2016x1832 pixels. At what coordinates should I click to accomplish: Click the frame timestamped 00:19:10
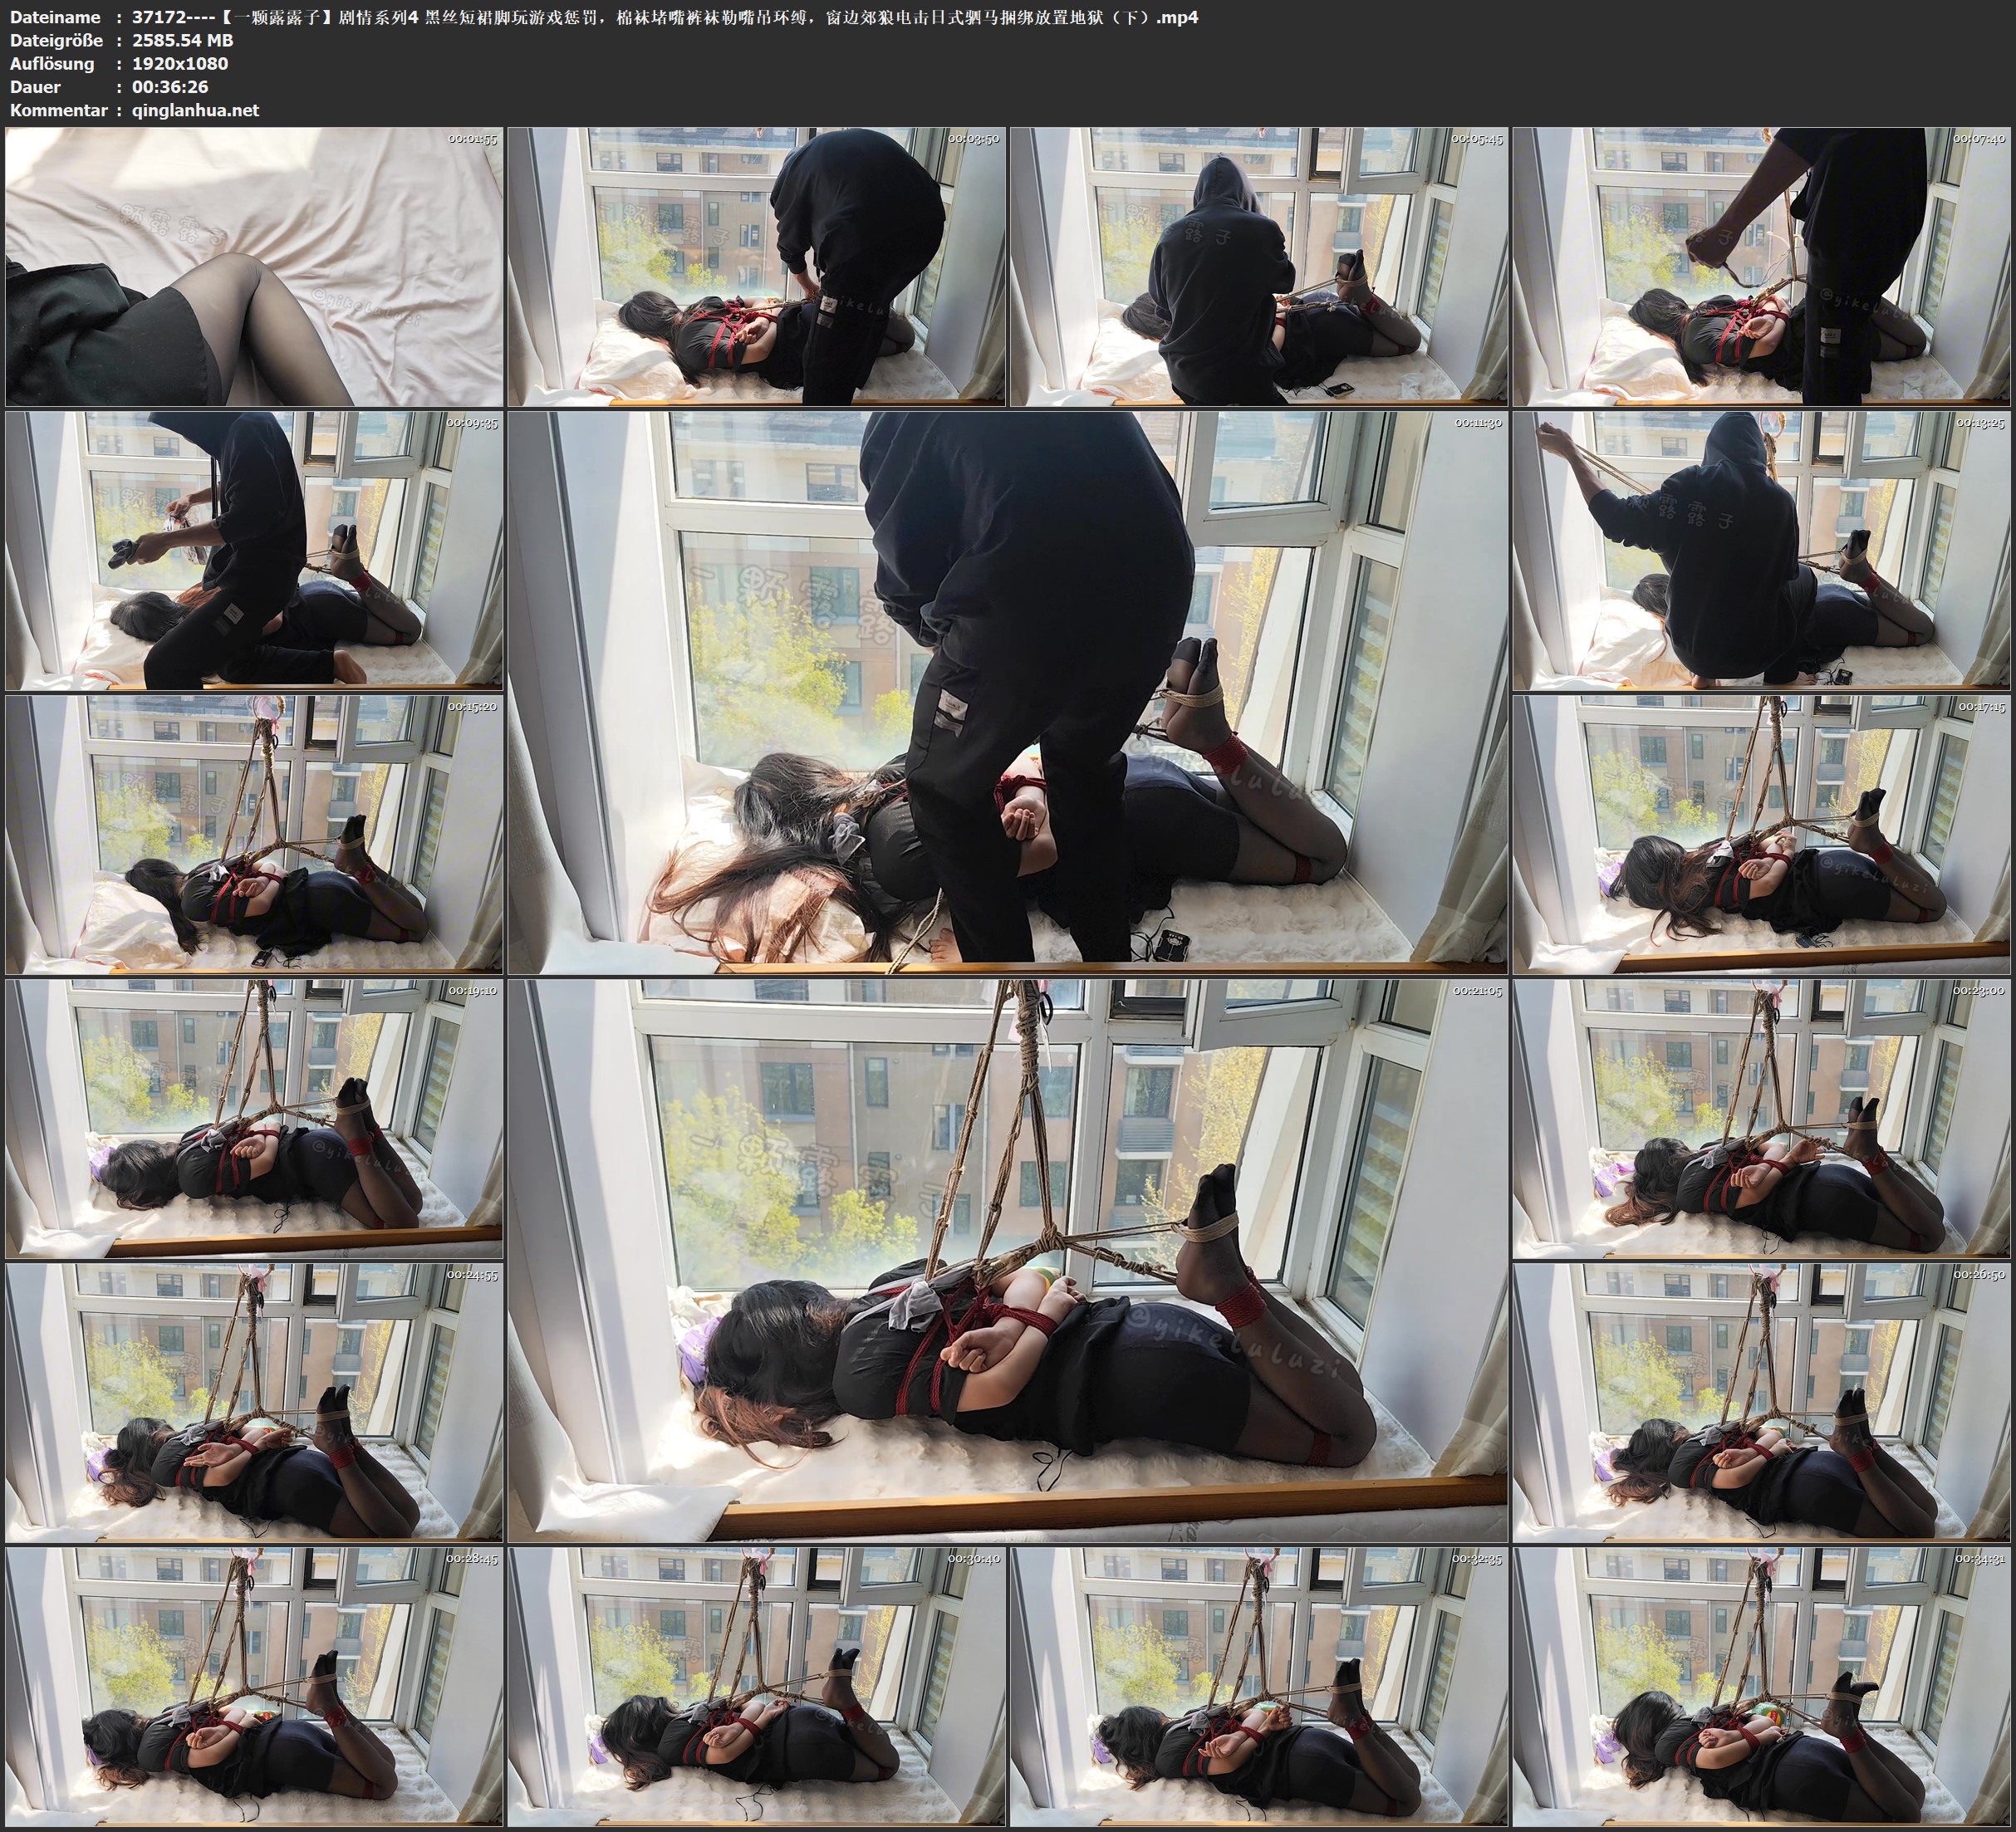(x=254, y=1119)
